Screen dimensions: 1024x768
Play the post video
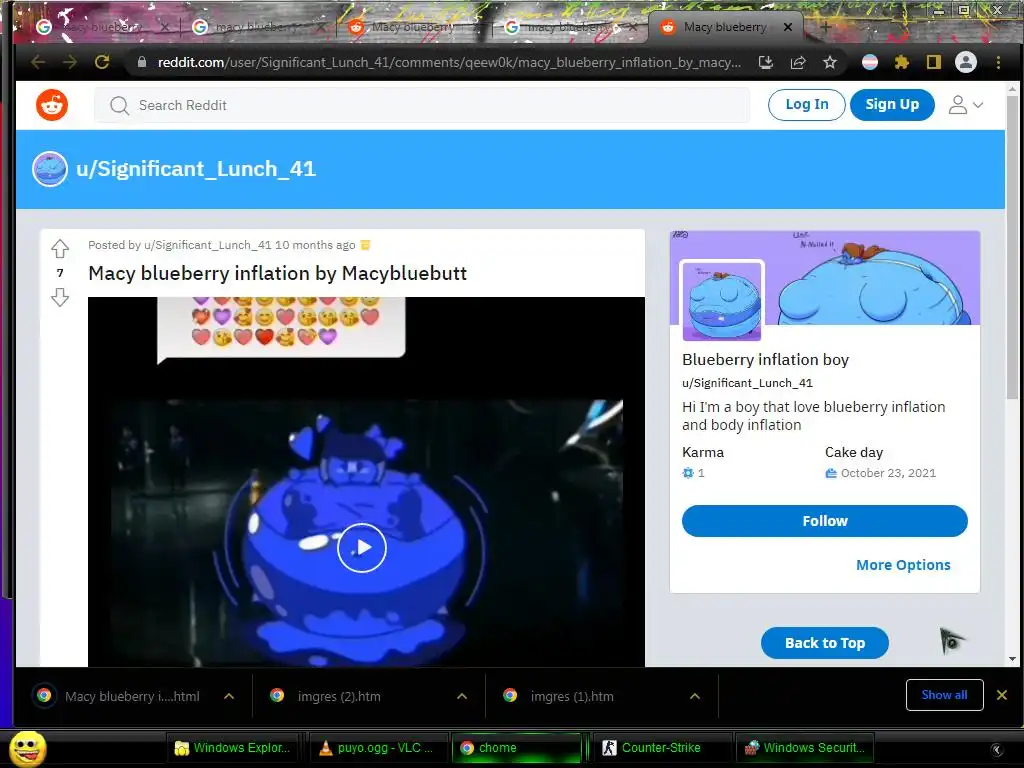(x=362, y=547)
